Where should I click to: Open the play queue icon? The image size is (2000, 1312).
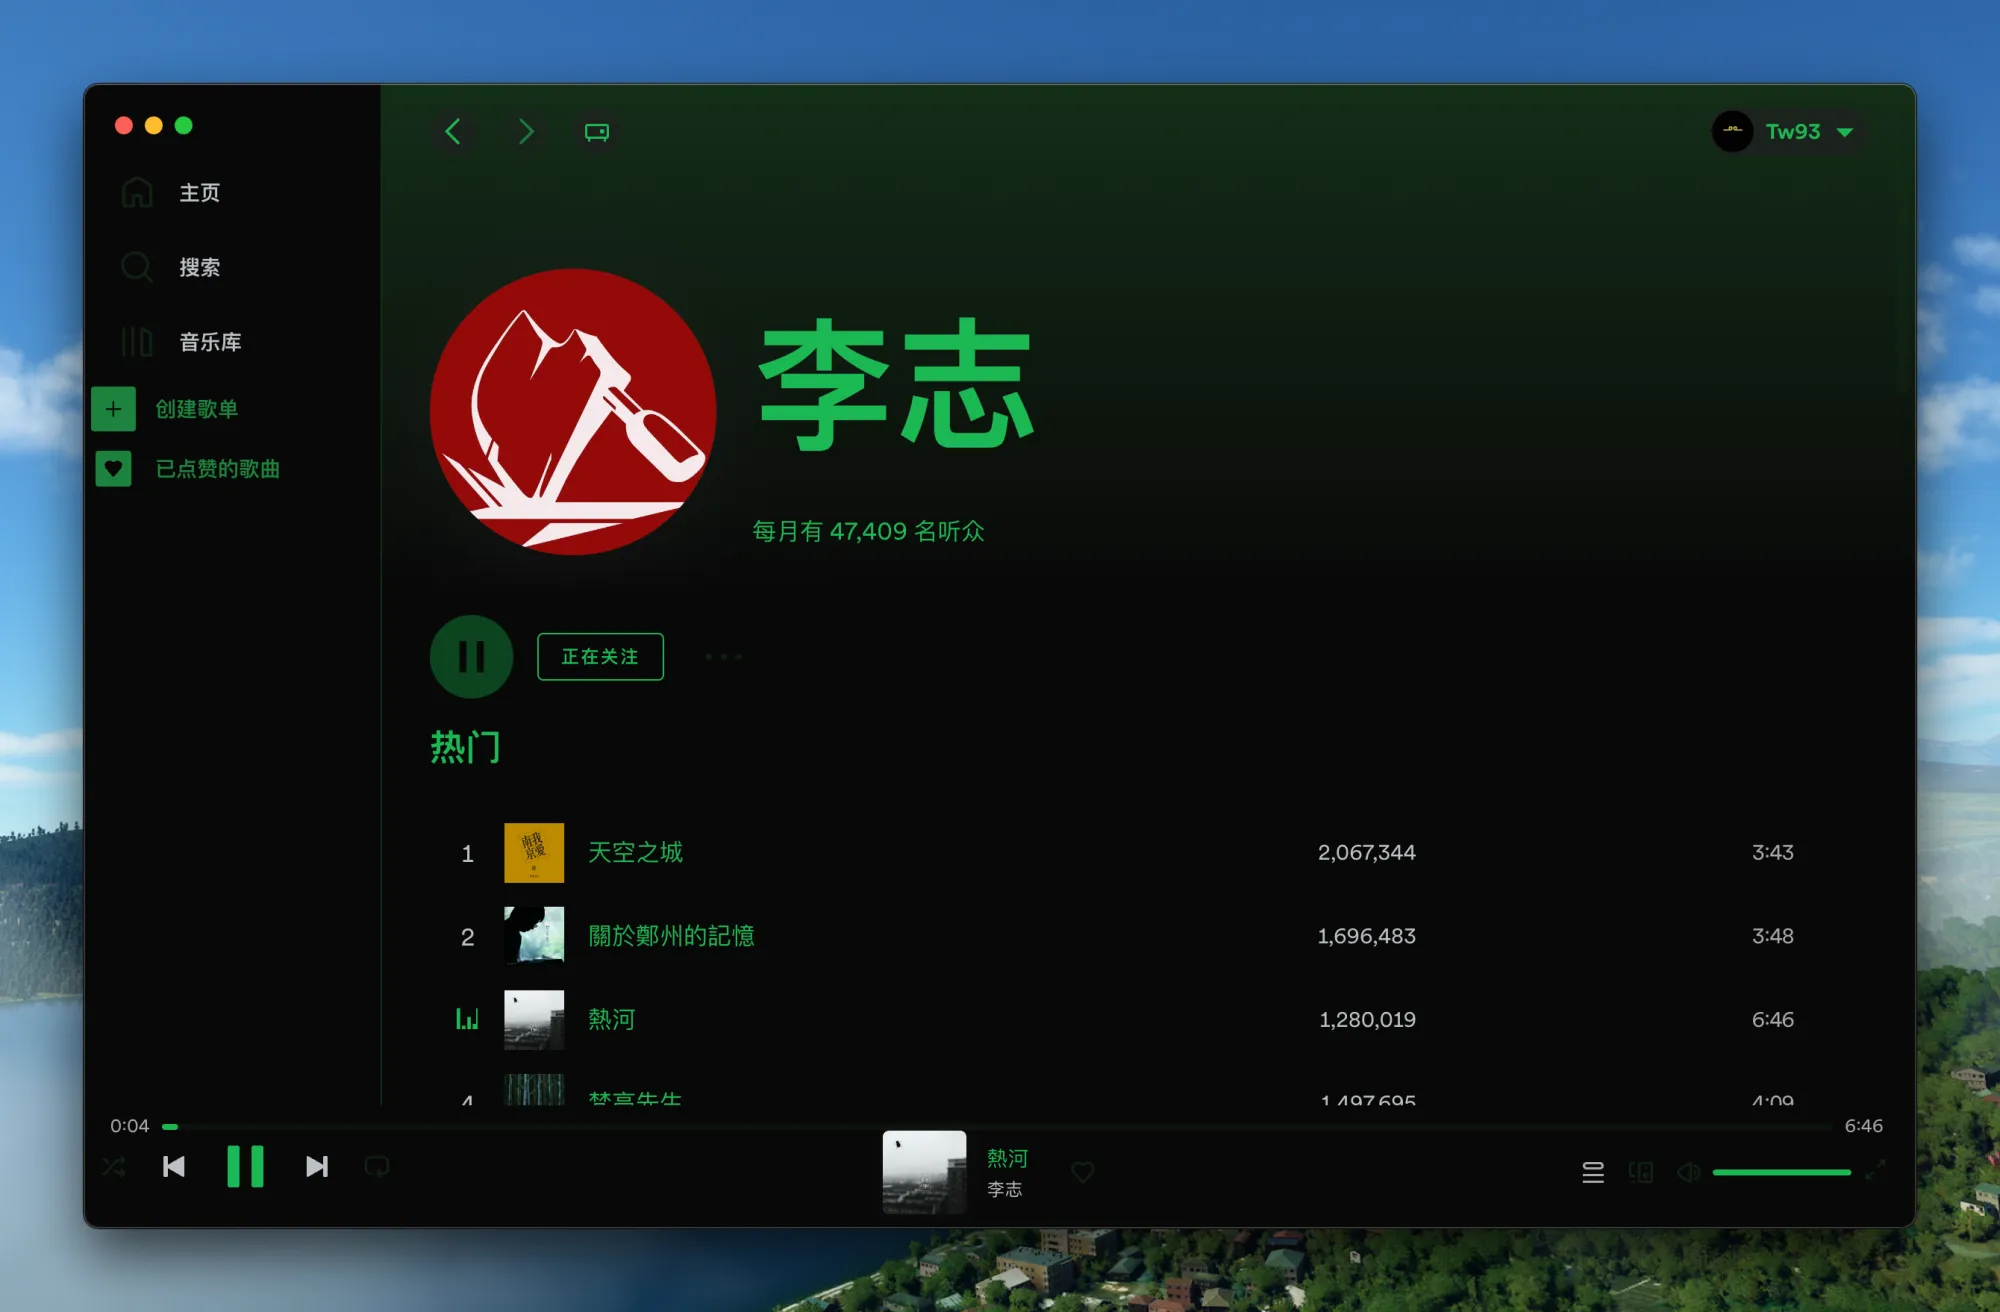[x=1593, y=1172]
